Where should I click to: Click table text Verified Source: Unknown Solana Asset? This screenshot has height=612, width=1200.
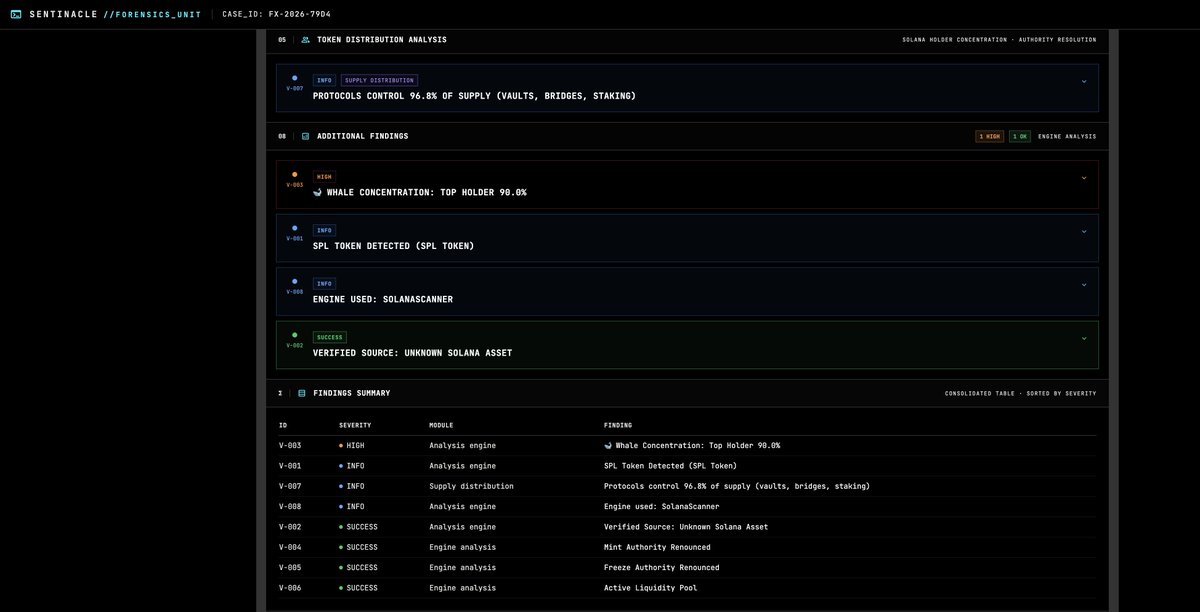[x=686, y=527]
